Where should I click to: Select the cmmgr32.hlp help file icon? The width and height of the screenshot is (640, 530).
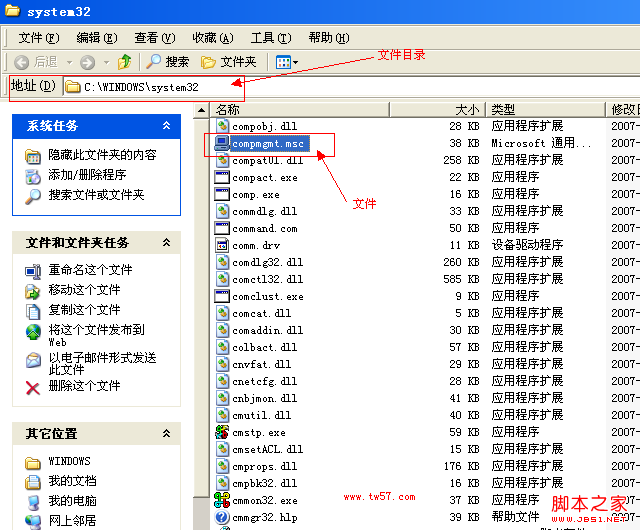coord(222,517)
